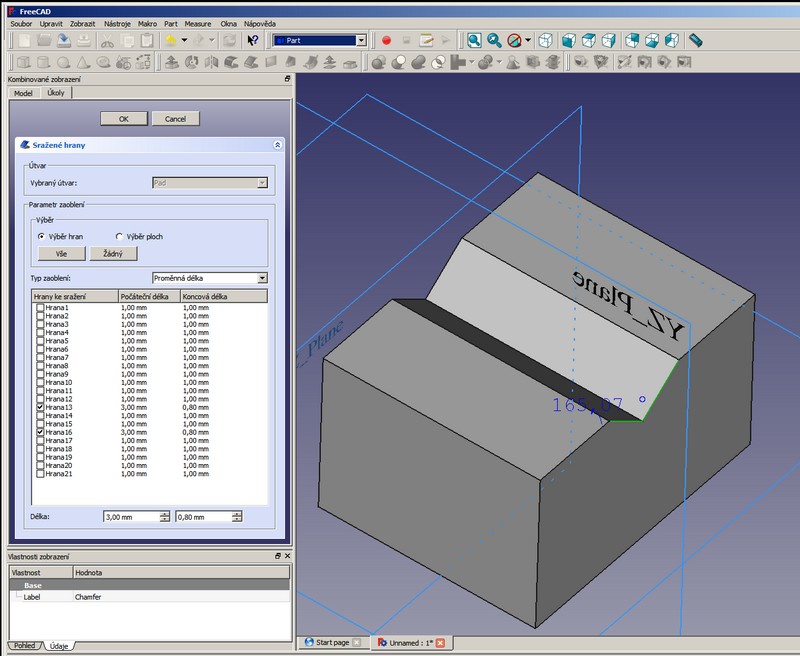Click the save document icon
800x656 pixels.
click(64, 41)
